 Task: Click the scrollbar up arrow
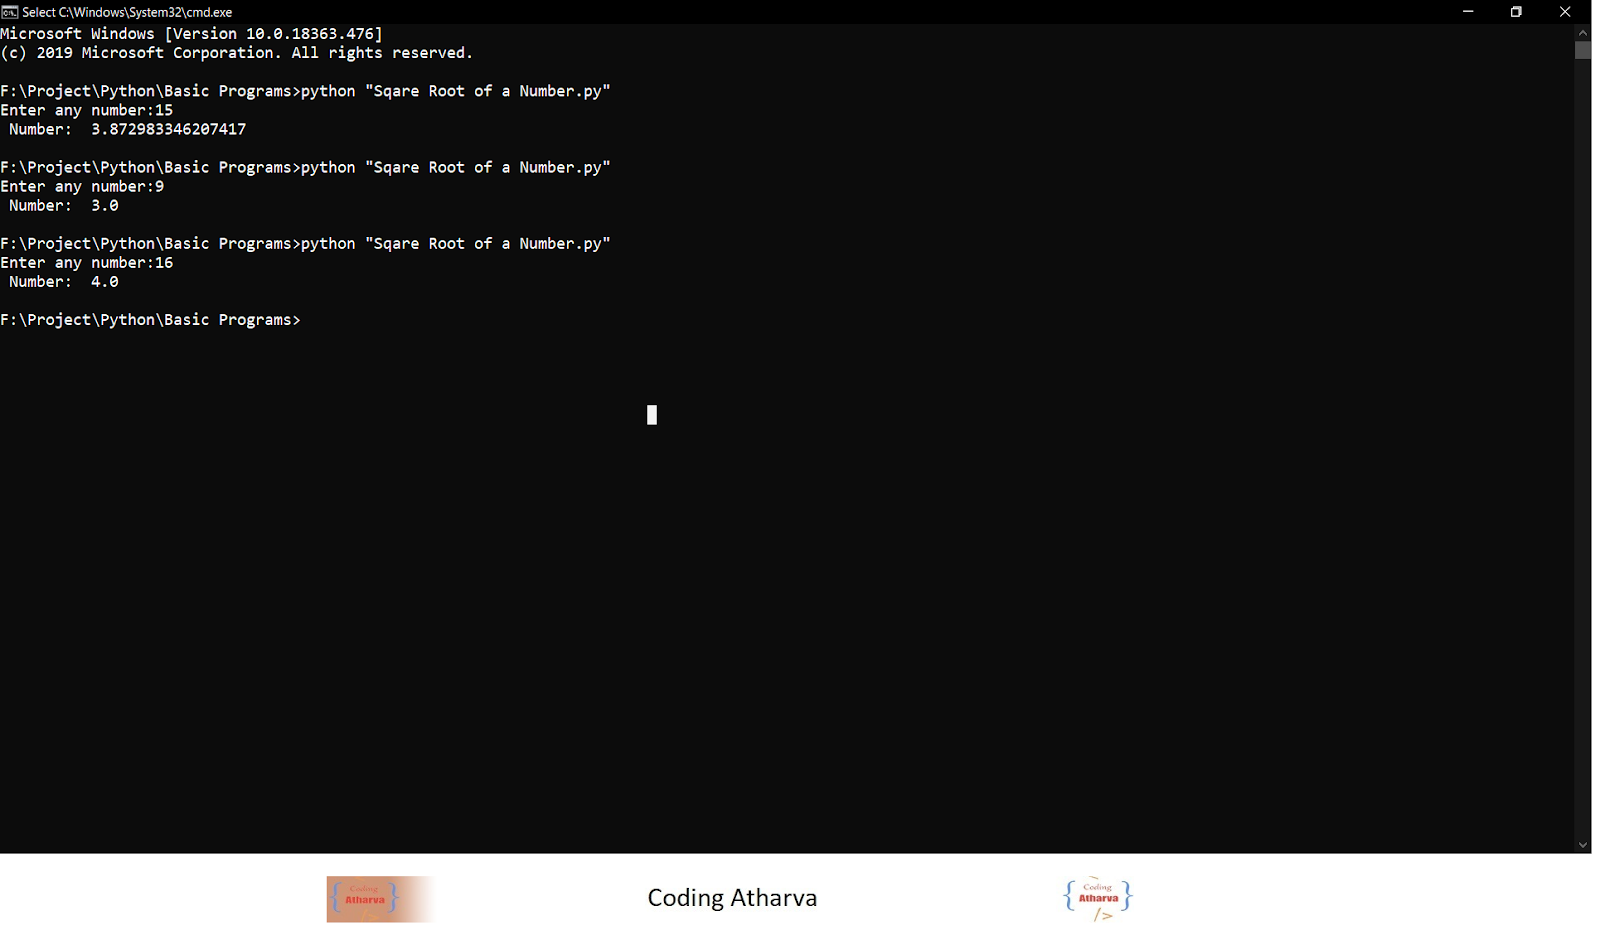tap(1583, 31)
